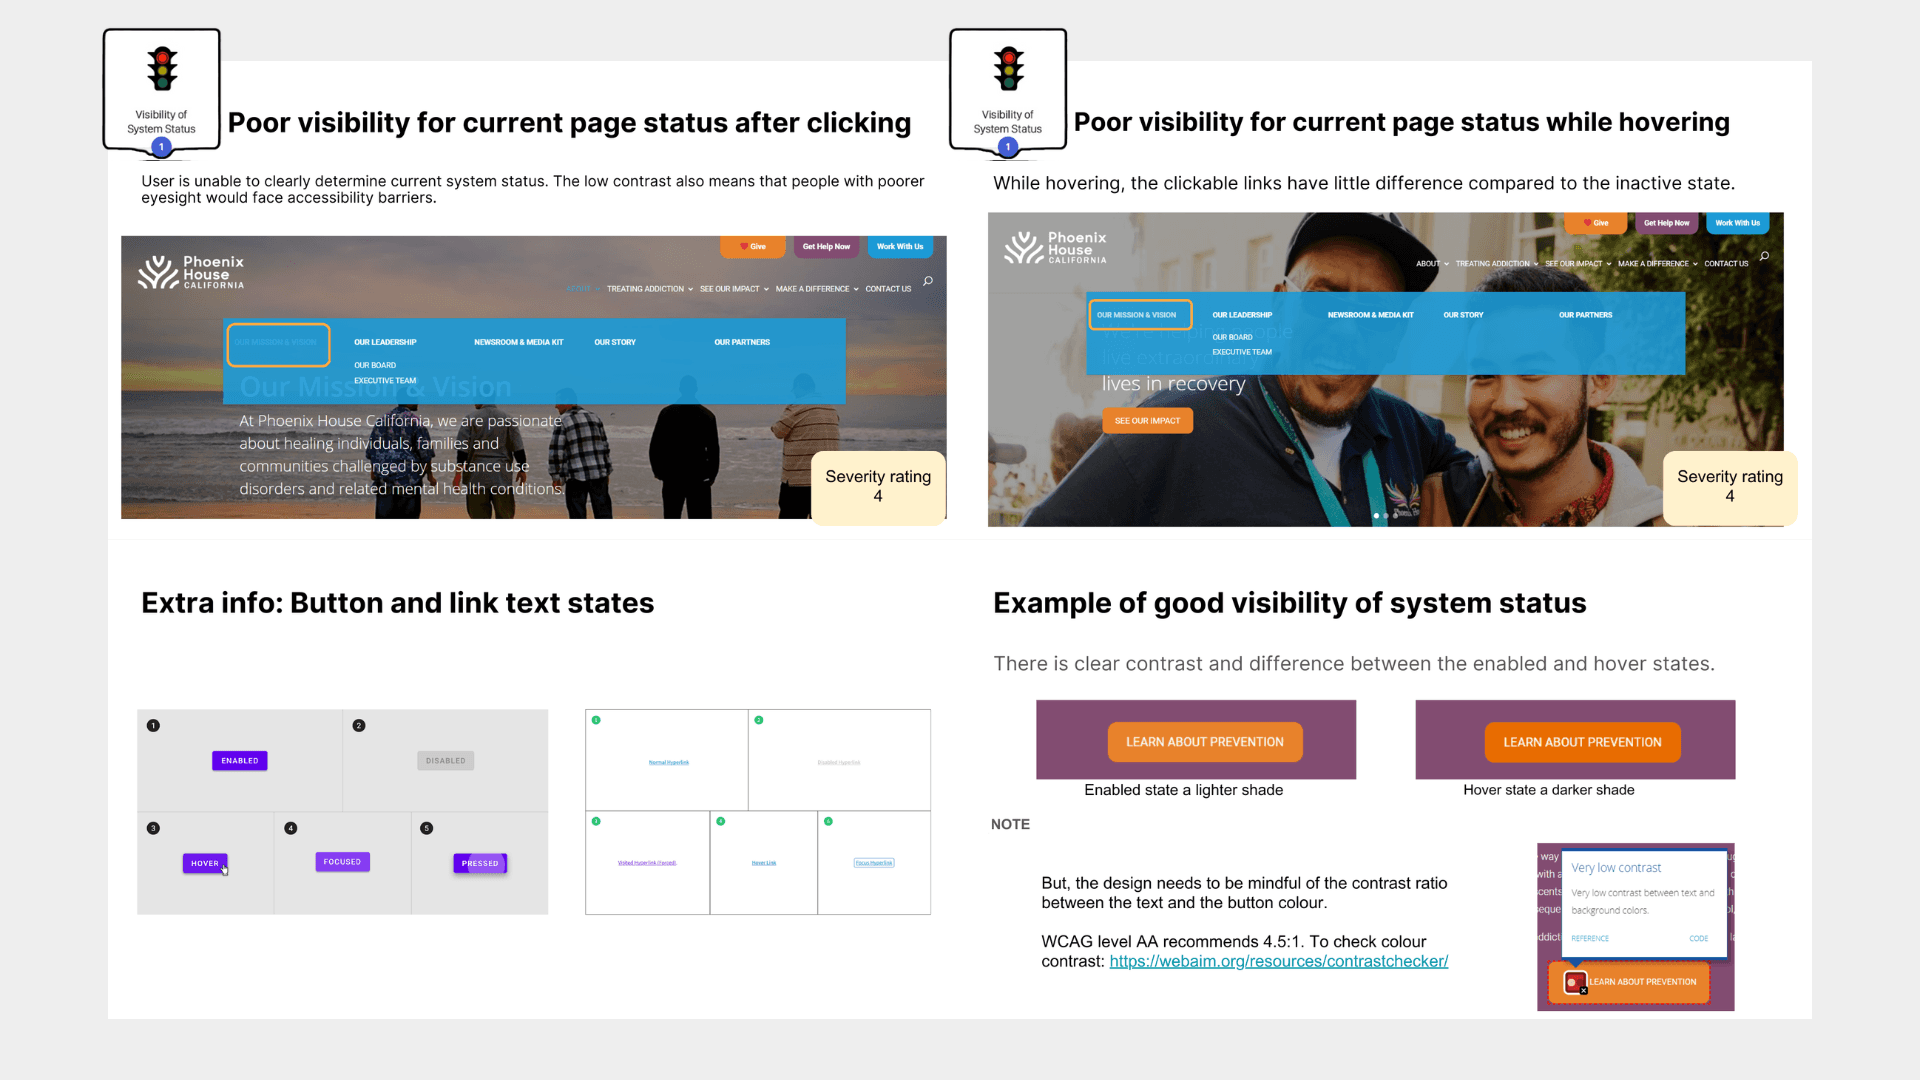Select OUR LEADERSHIP in the right screenshot submenu
The height and width of the screenshot is (1080, 1920).
pyautogui.click(x=1242, y=315)
